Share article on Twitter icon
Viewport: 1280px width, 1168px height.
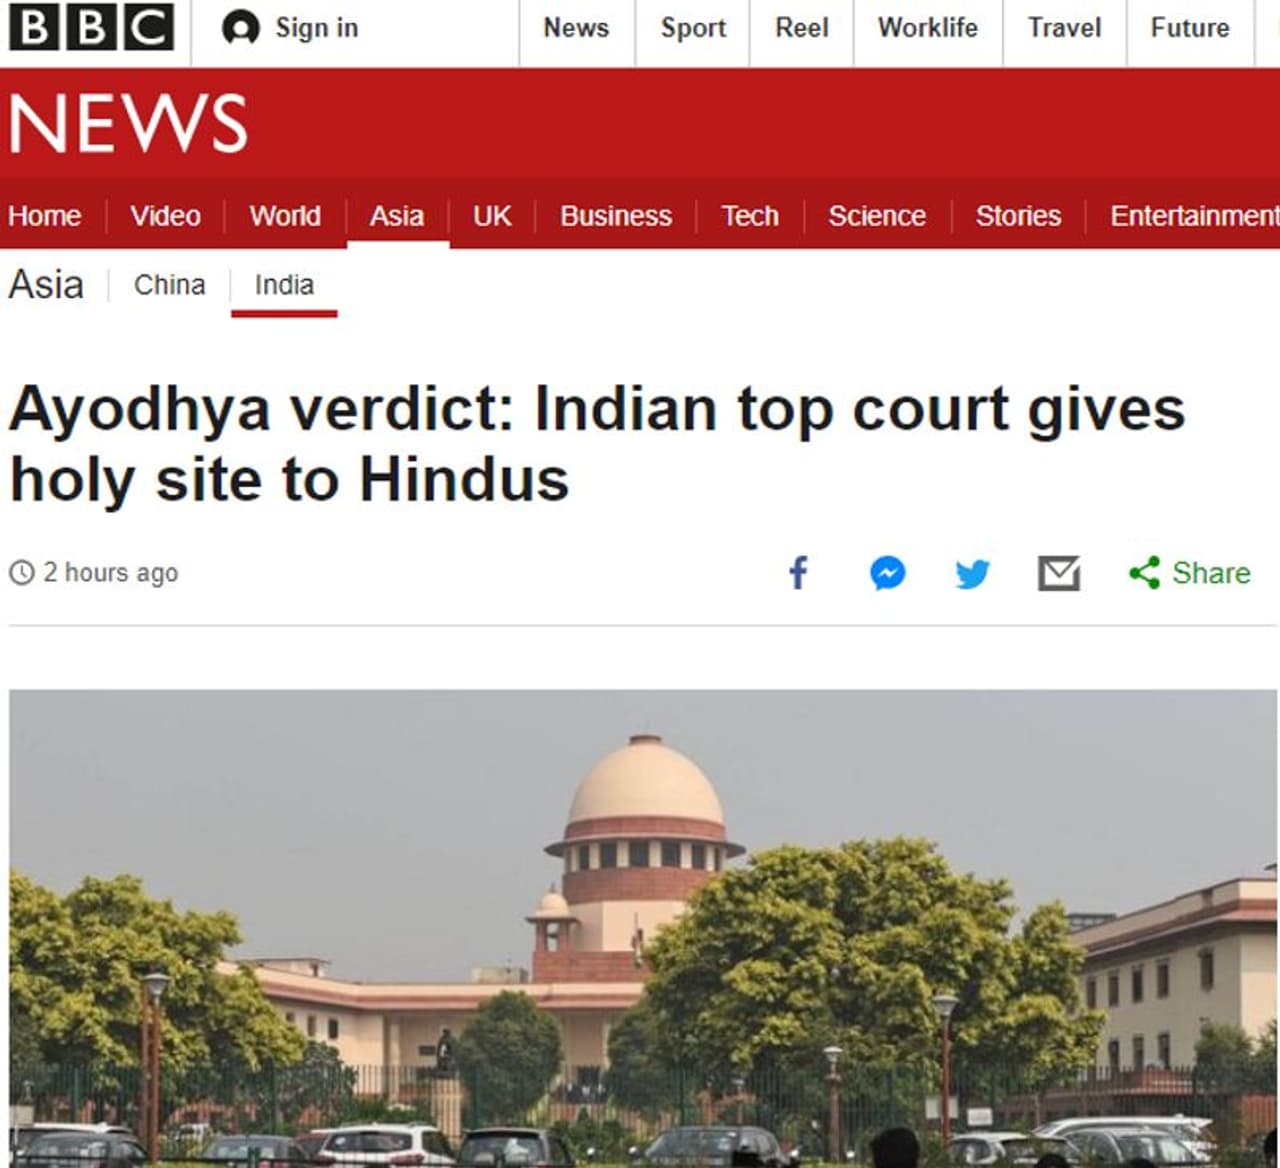point(972,573)
